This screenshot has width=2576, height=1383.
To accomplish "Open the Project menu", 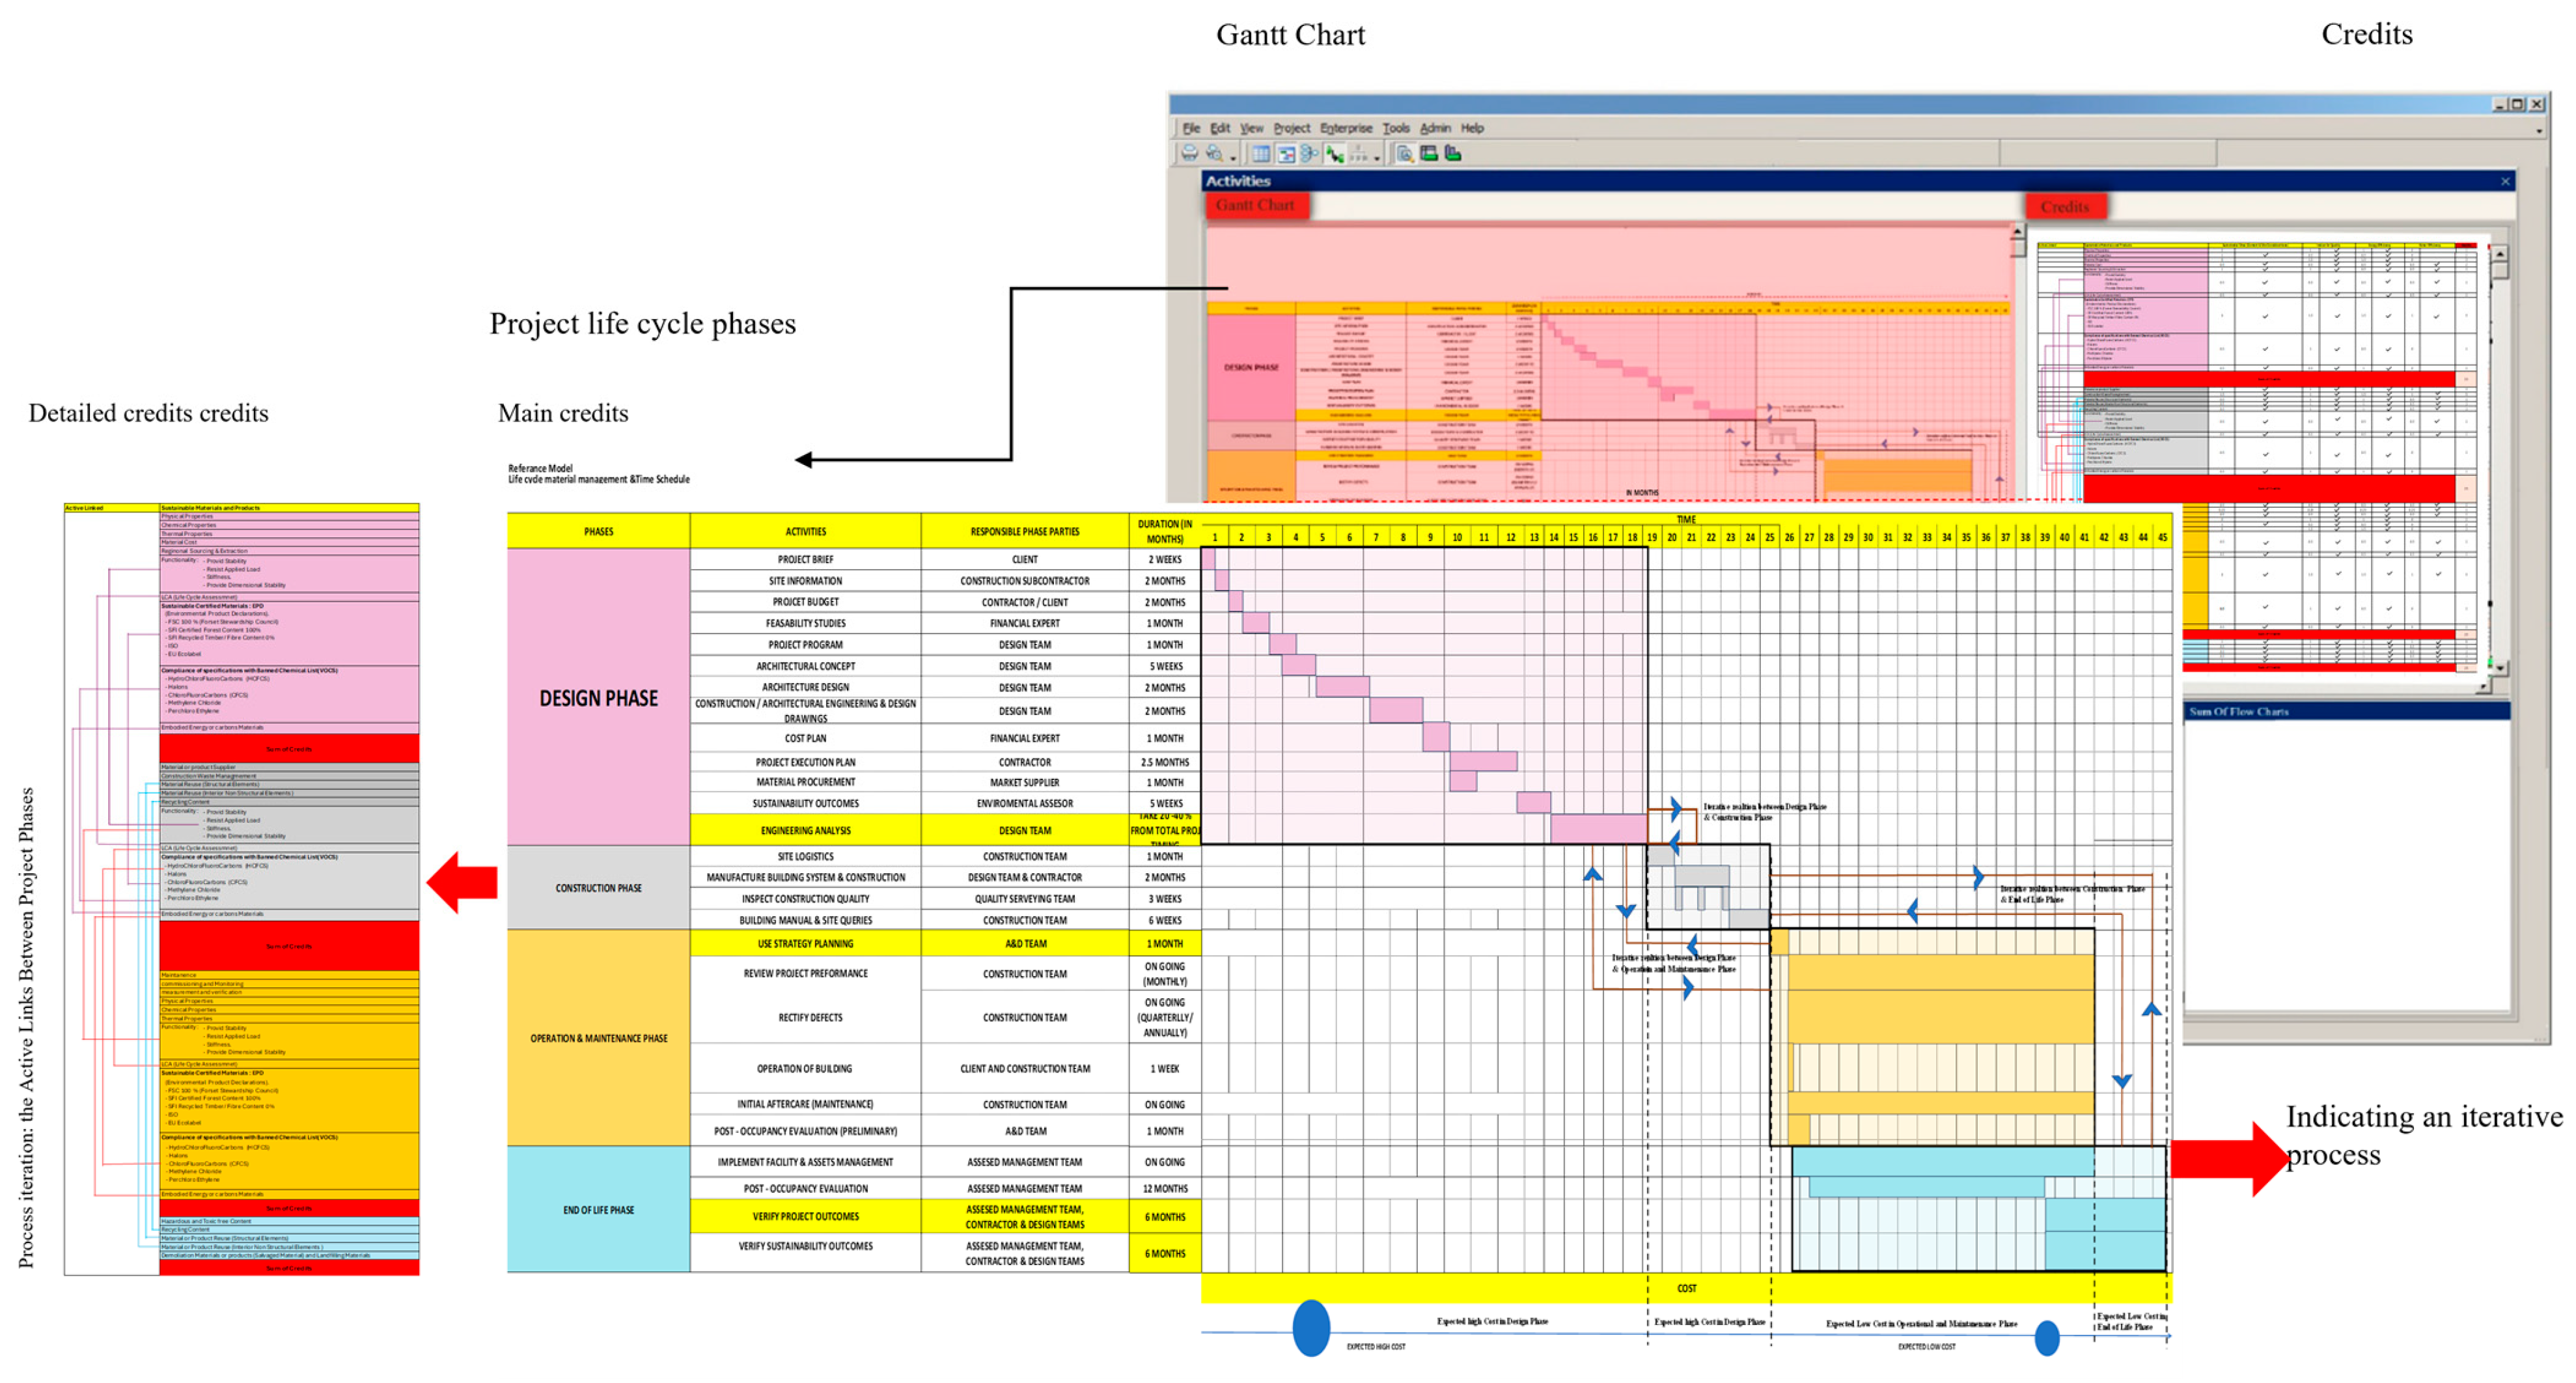I will [1292, 129].
